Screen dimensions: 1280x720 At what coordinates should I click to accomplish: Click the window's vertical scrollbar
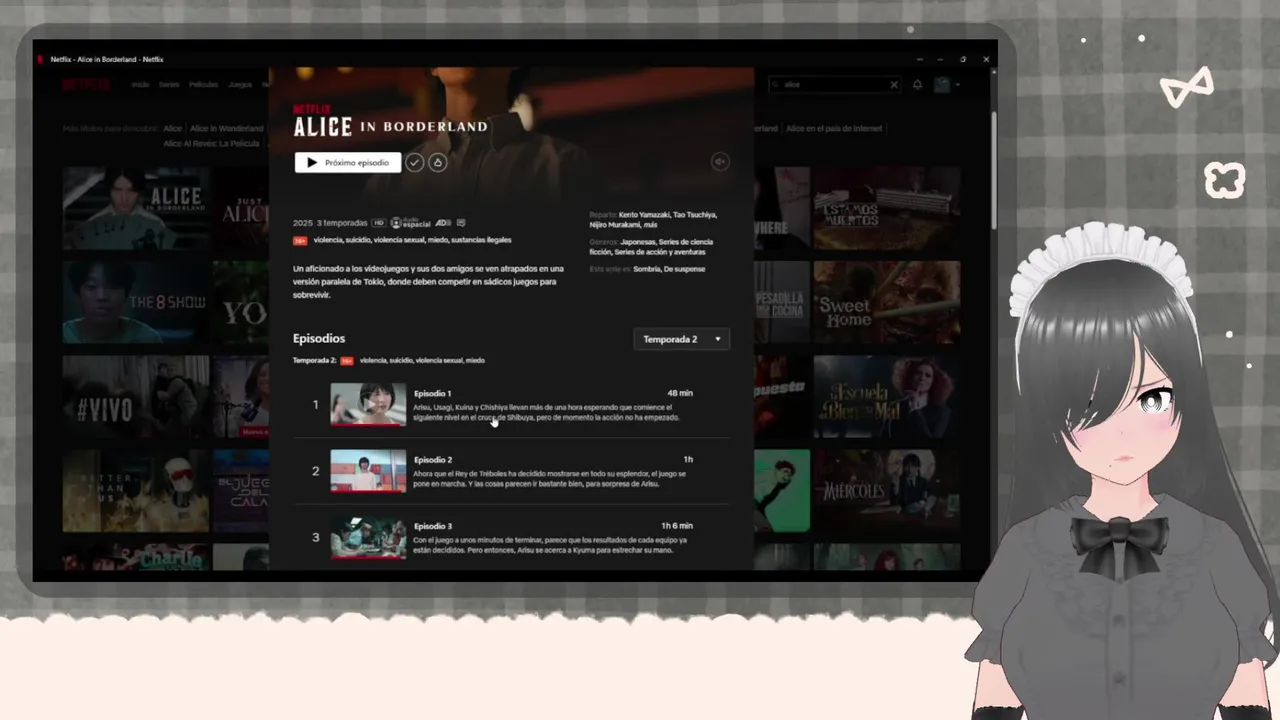coord(993,170)
